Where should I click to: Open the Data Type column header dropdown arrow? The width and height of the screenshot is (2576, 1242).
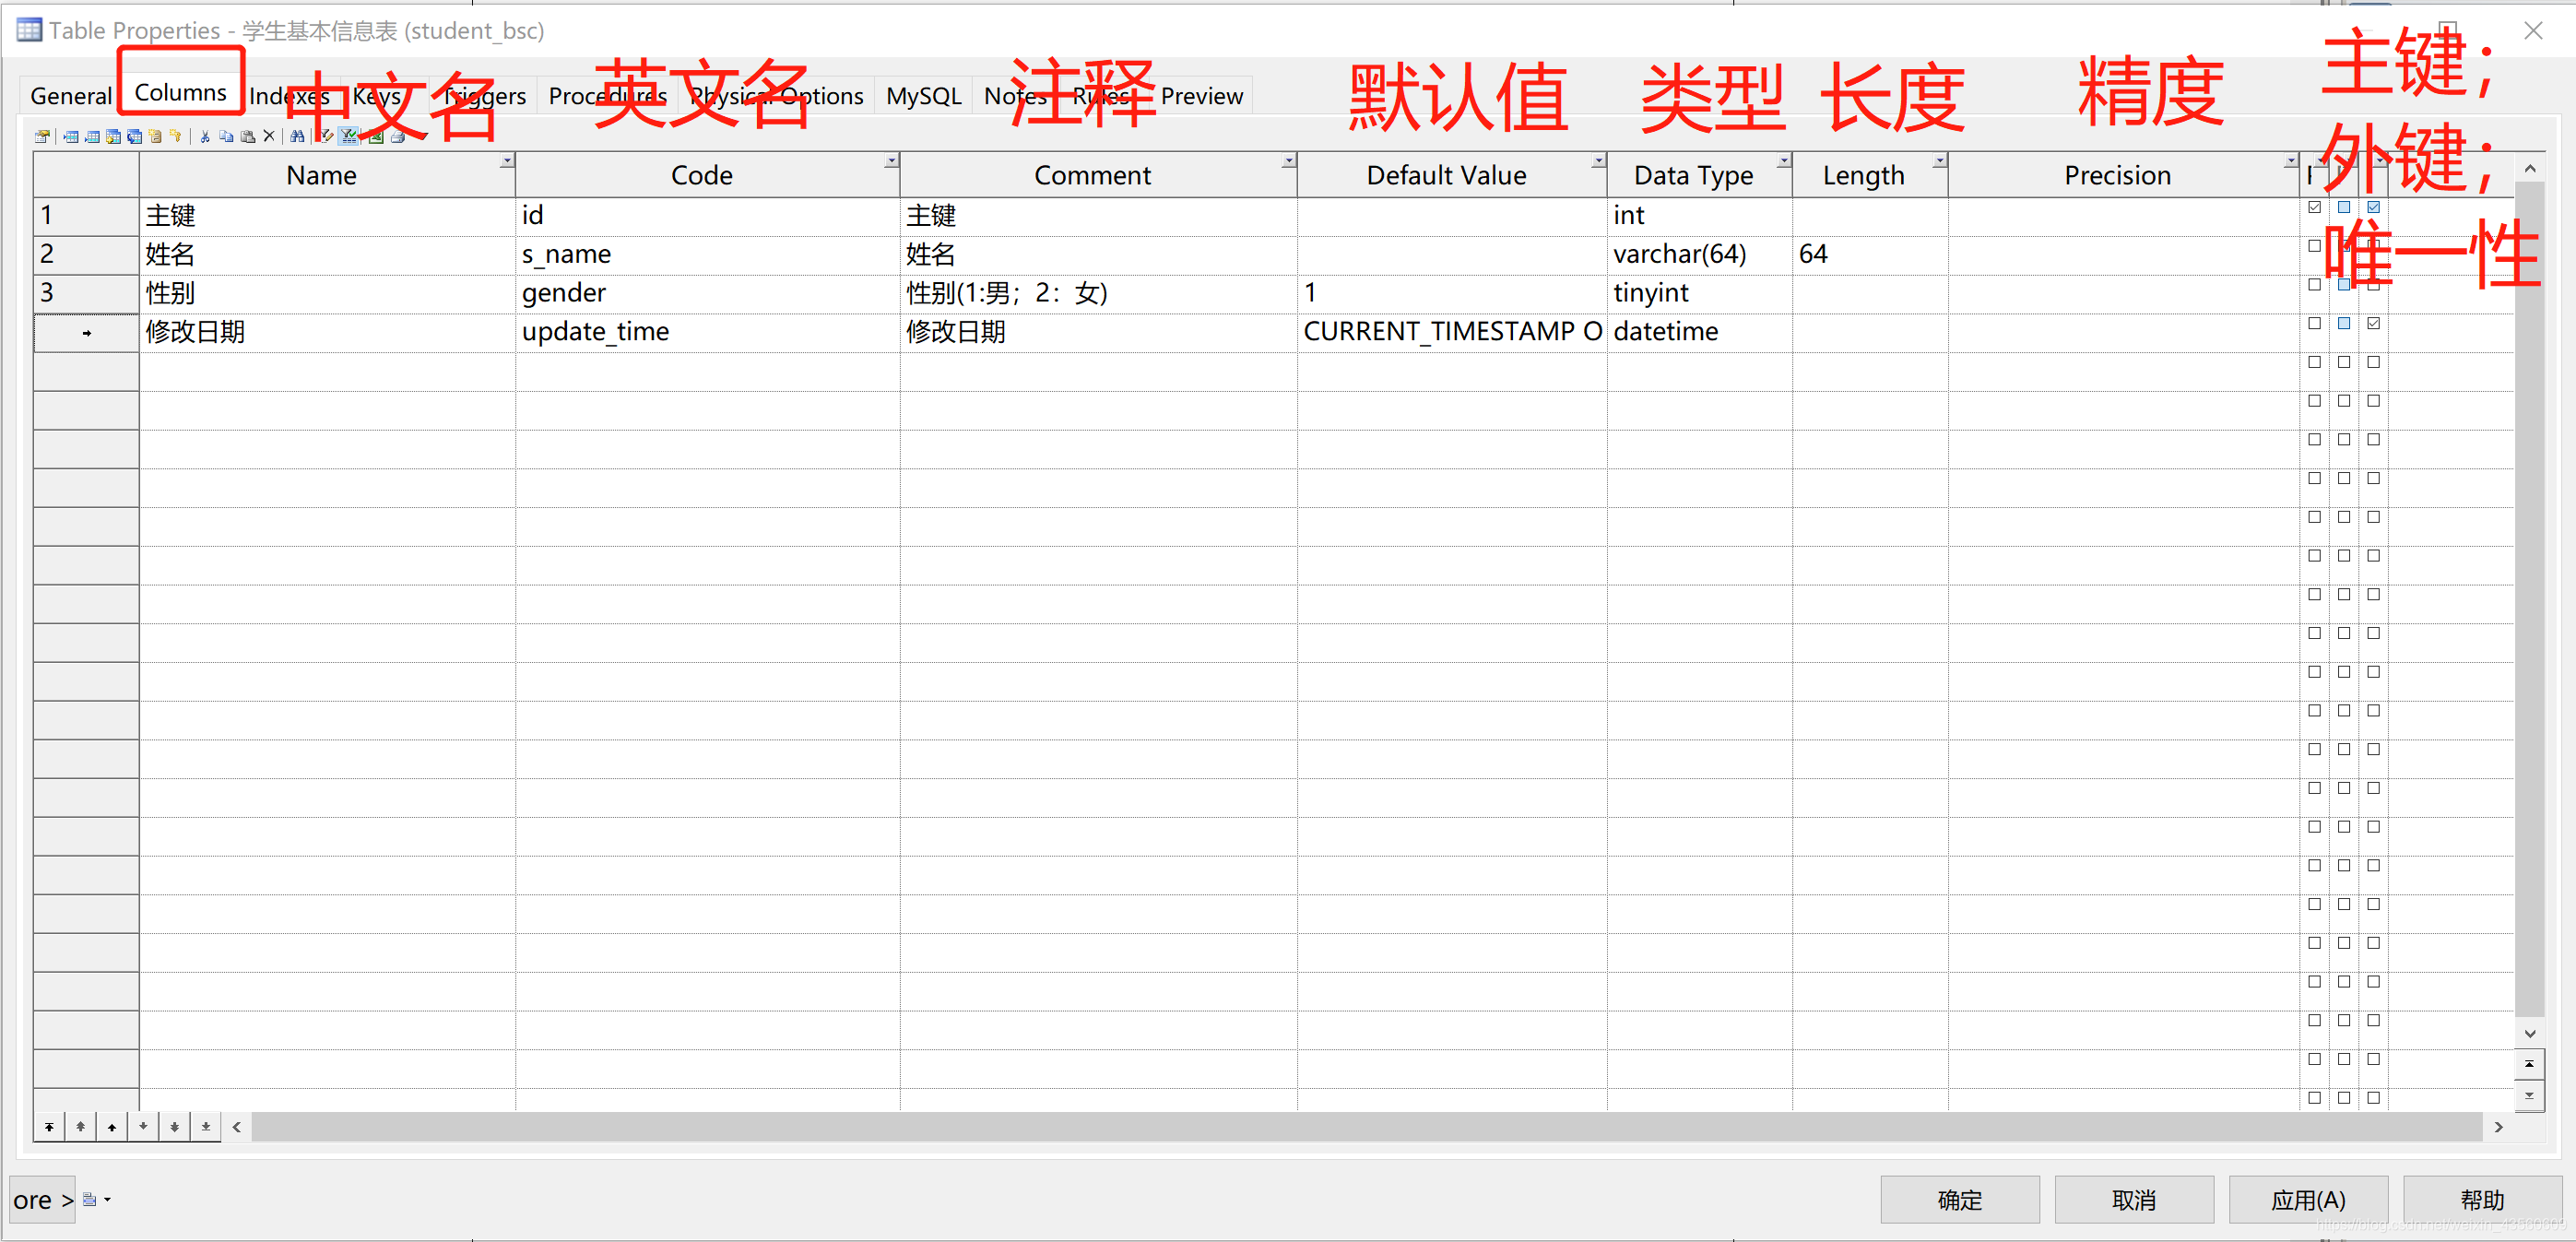pos(1783,161)
